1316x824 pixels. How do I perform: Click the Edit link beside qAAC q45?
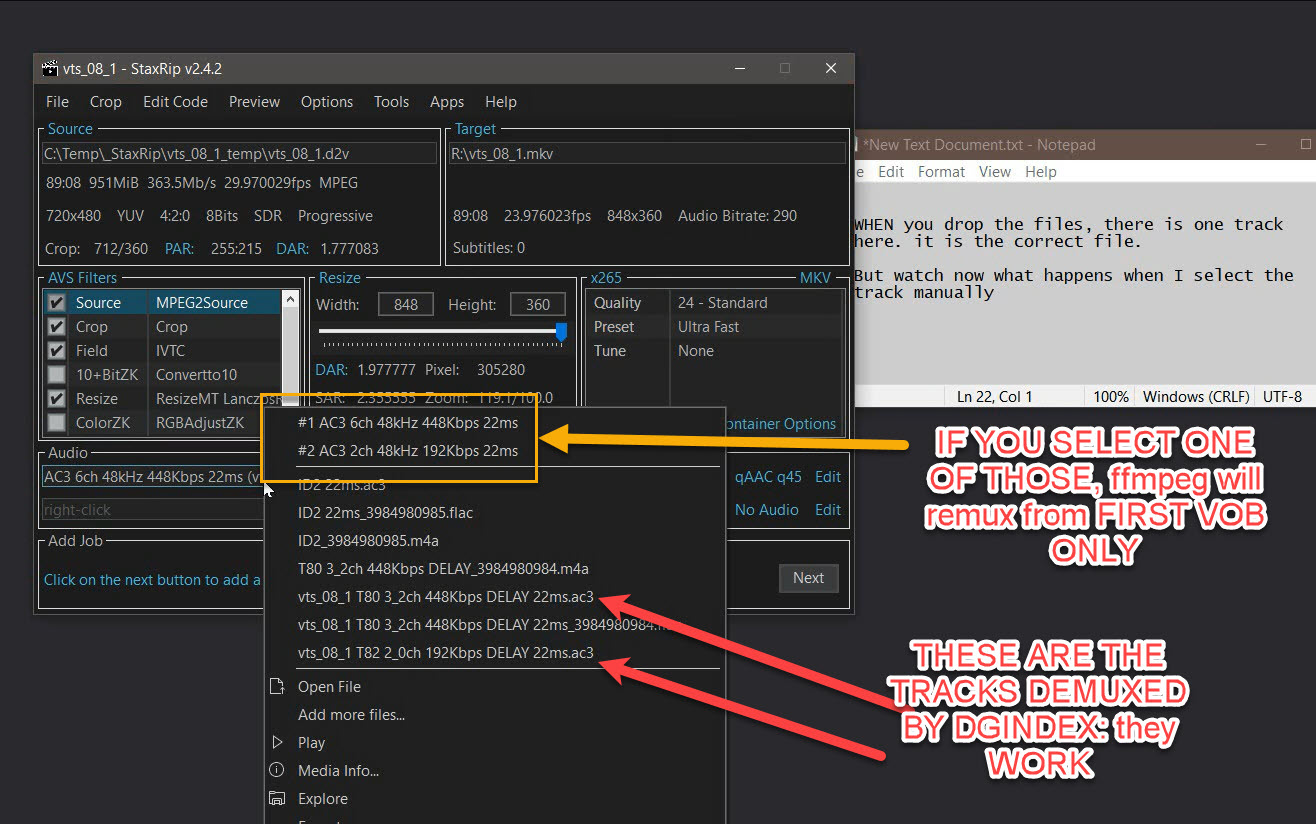coord(828,477)
